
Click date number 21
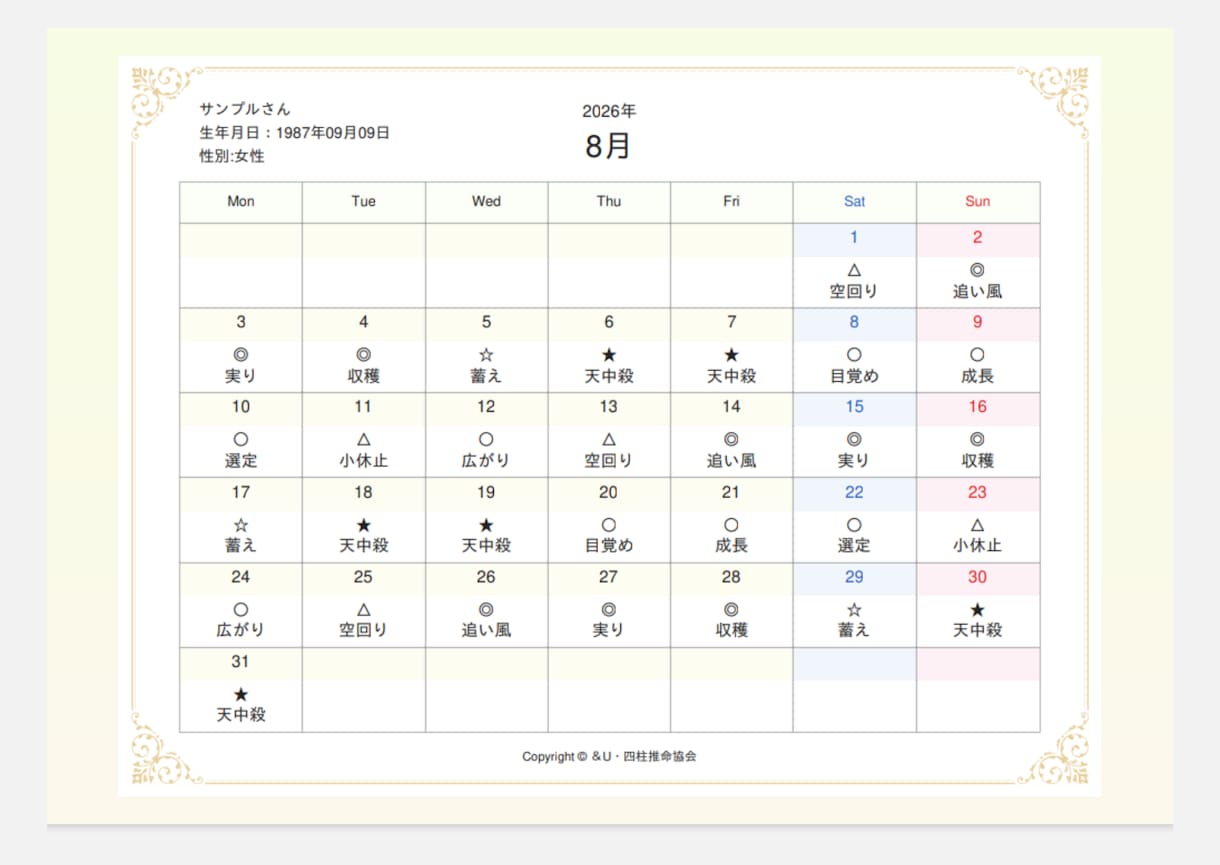tap(731, 492)
